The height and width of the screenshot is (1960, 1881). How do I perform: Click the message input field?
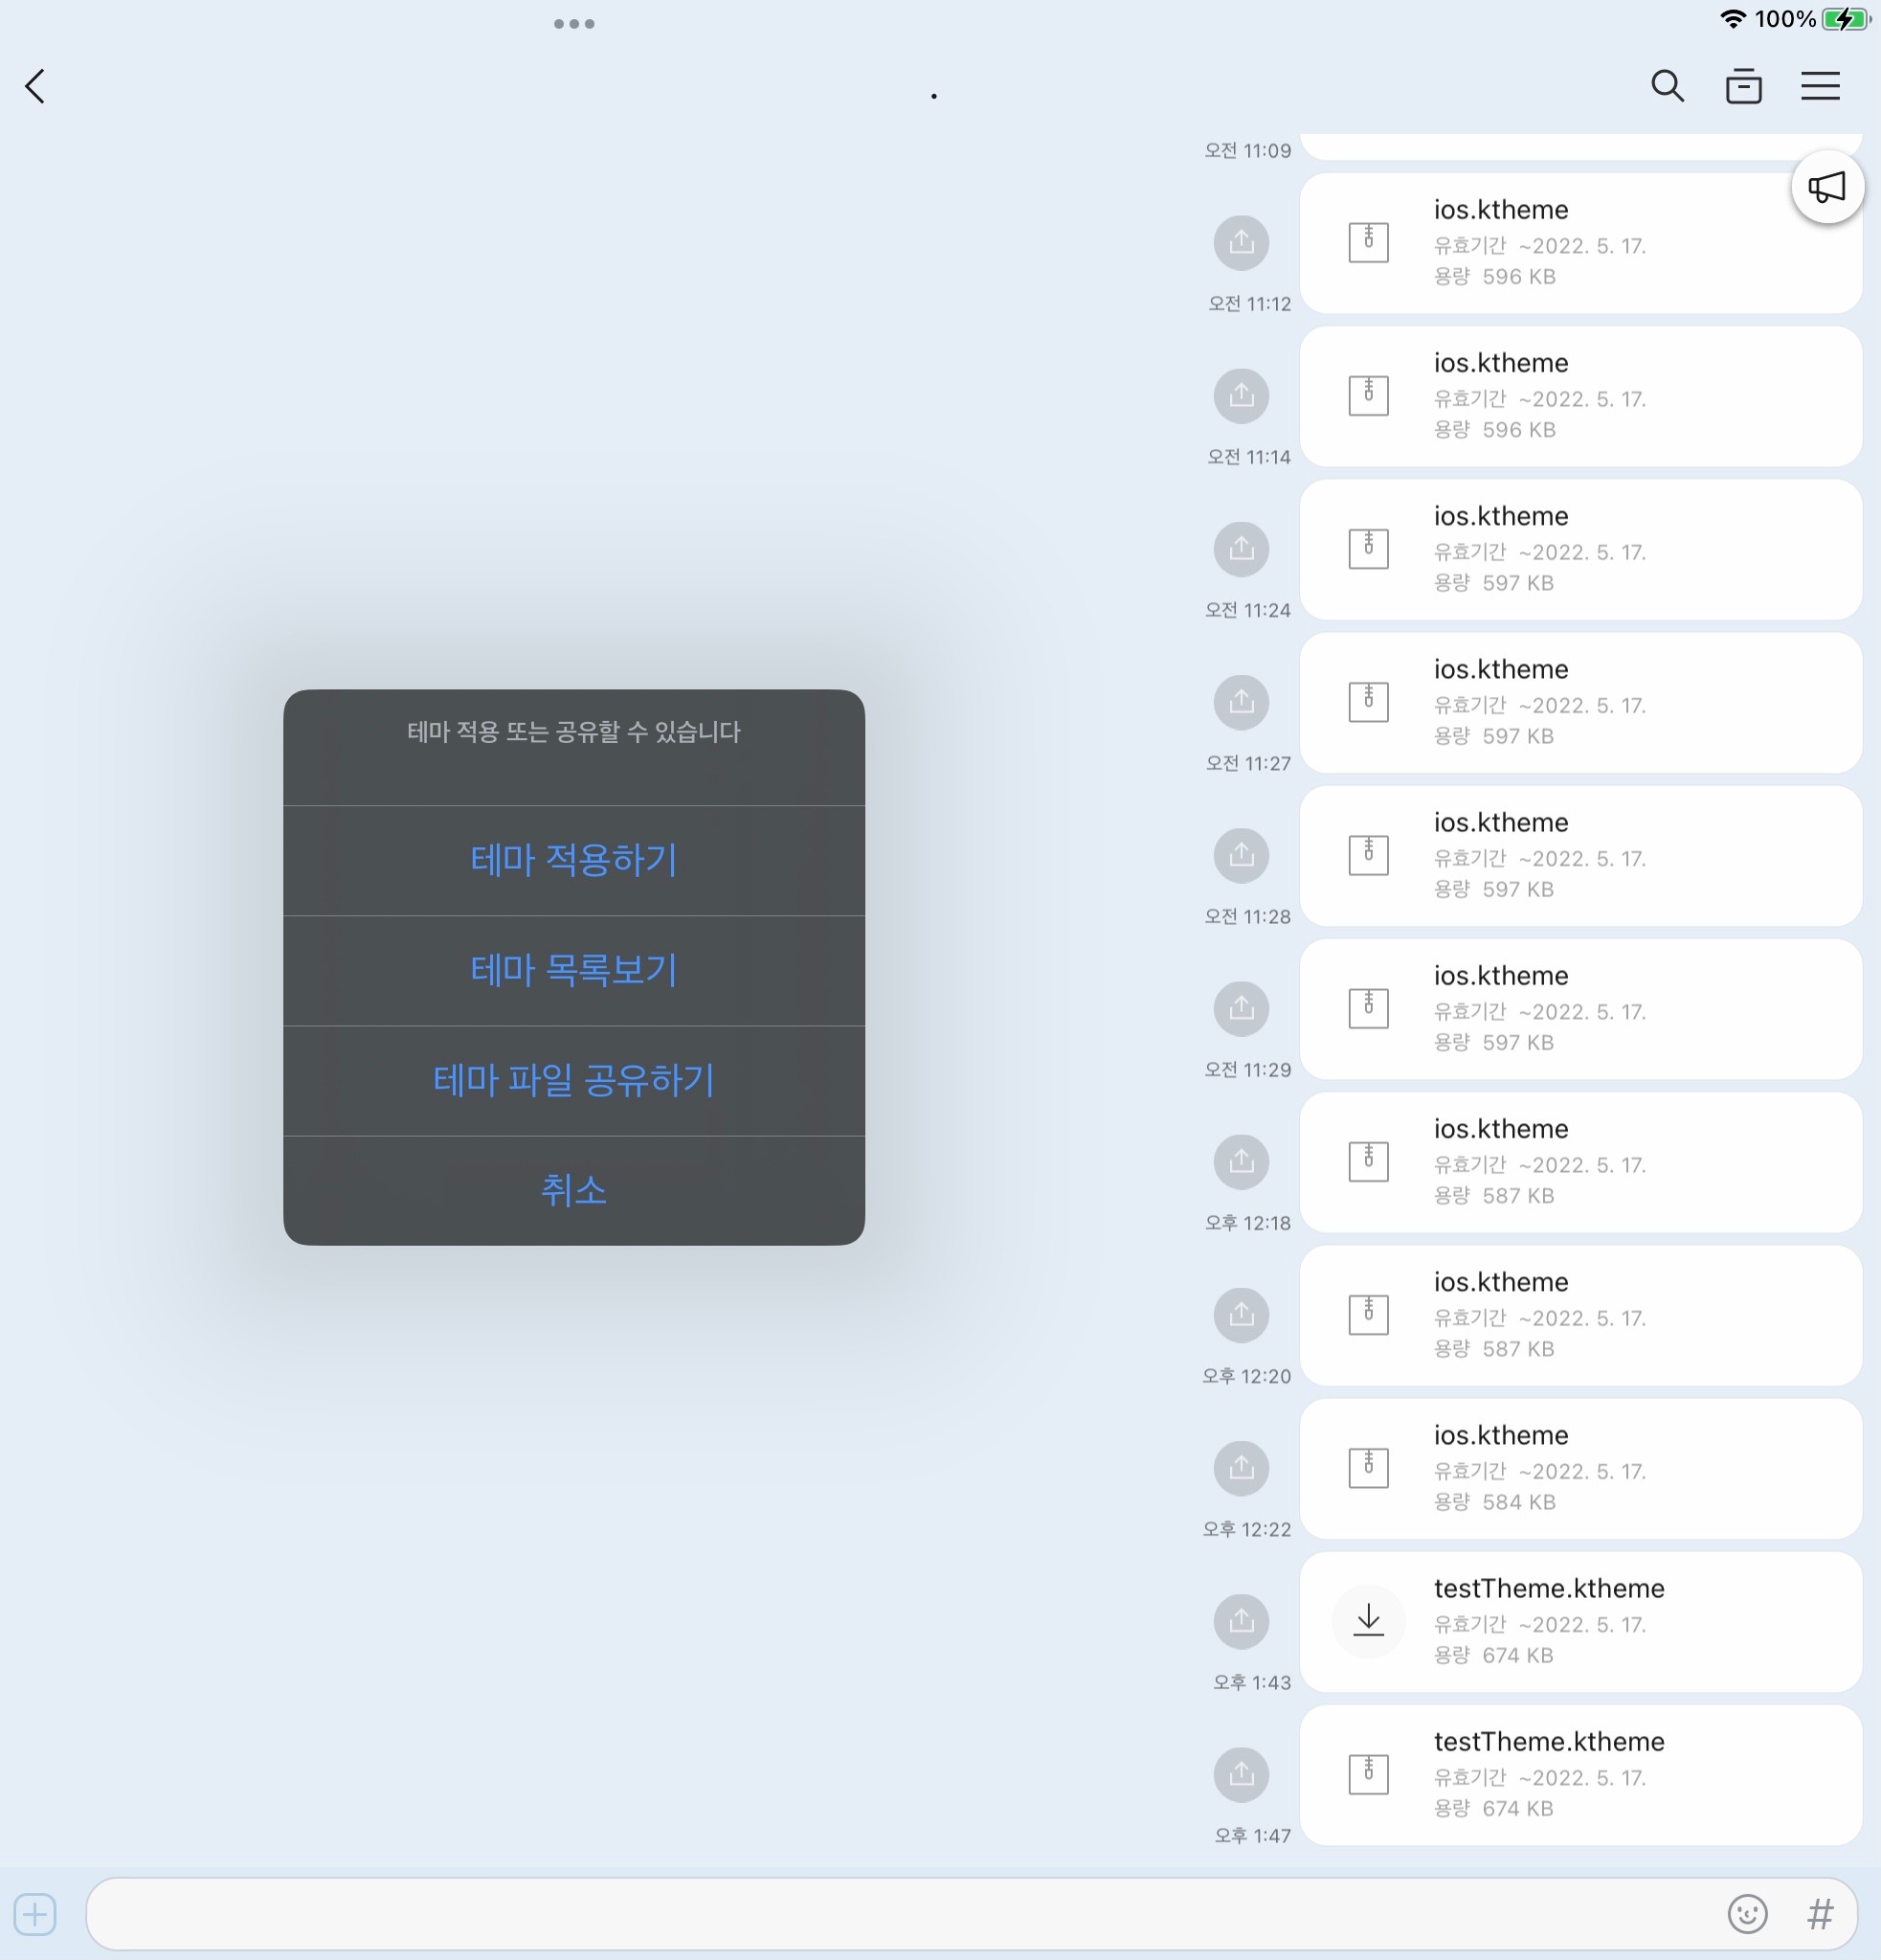900,1914
